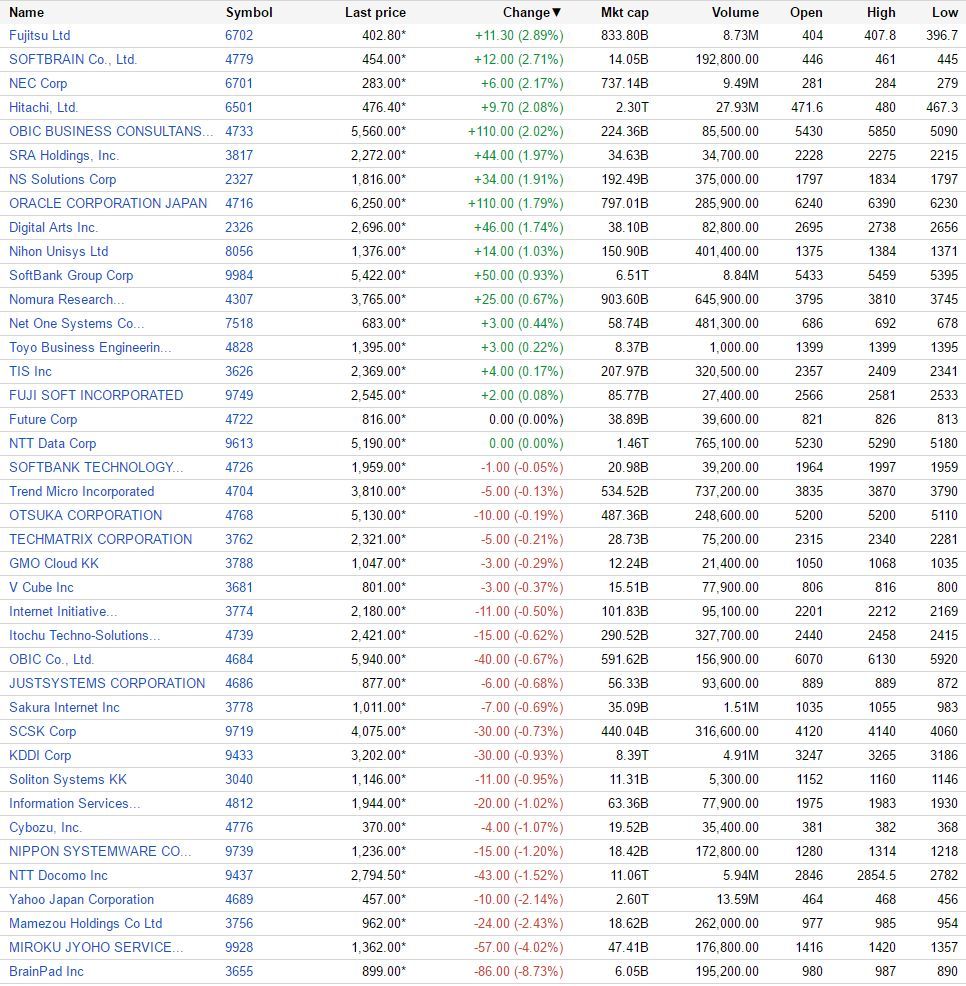The image size is (966, 986).
Task: Click symbol 6702 link
Action: (x=239, y=35)
